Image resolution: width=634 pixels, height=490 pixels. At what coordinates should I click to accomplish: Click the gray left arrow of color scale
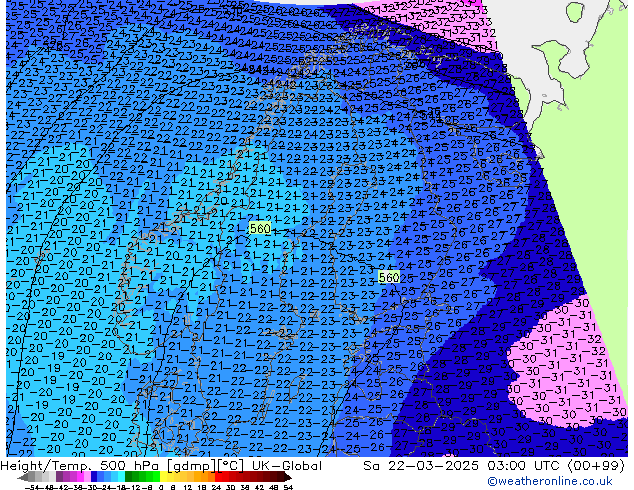[23, 477]
